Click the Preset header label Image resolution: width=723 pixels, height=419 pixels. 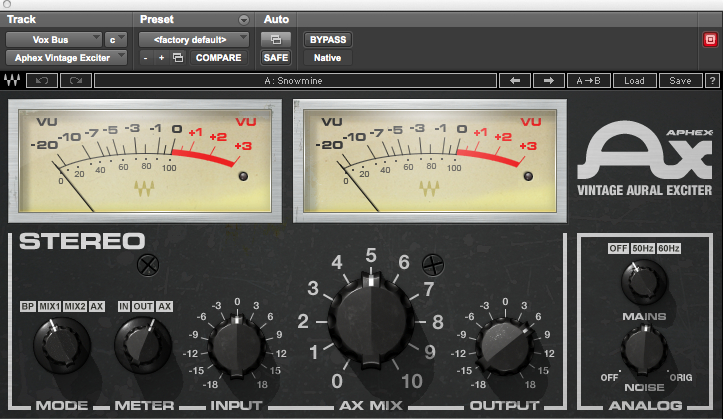coord(157,19)
